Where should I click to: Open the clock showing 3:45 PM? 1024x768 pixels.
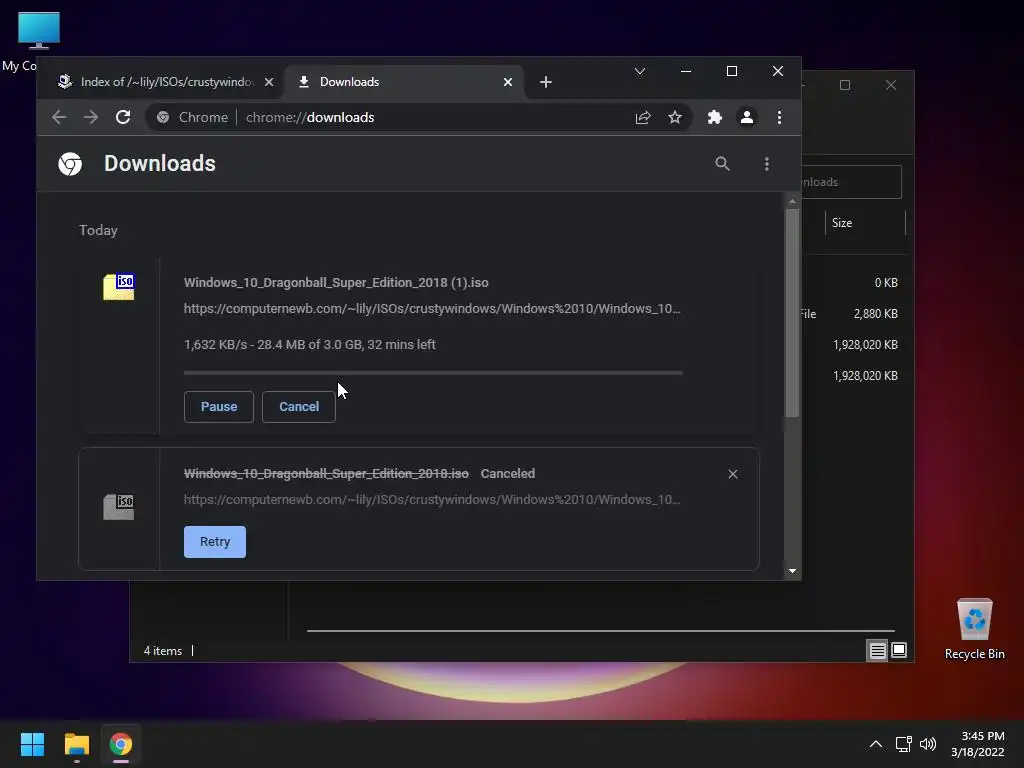(978, 744)
